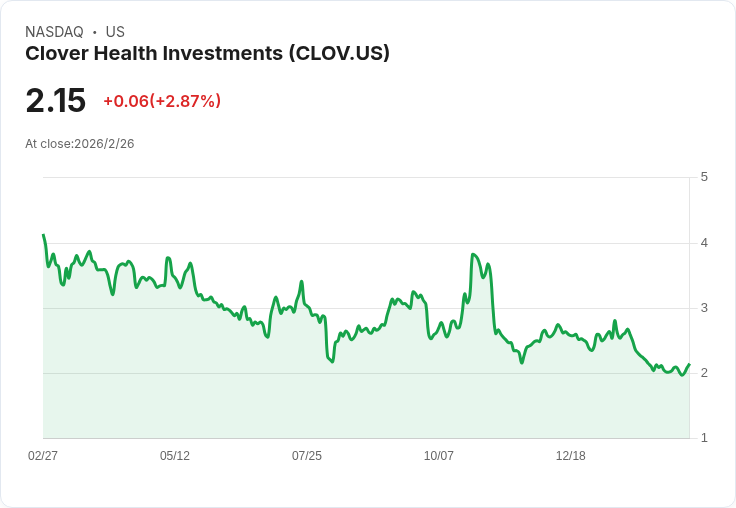Image resolution: width=736 pixels, height=508 pixels.
Task: Click the y-axis label 1
Action: click(705, 438)
